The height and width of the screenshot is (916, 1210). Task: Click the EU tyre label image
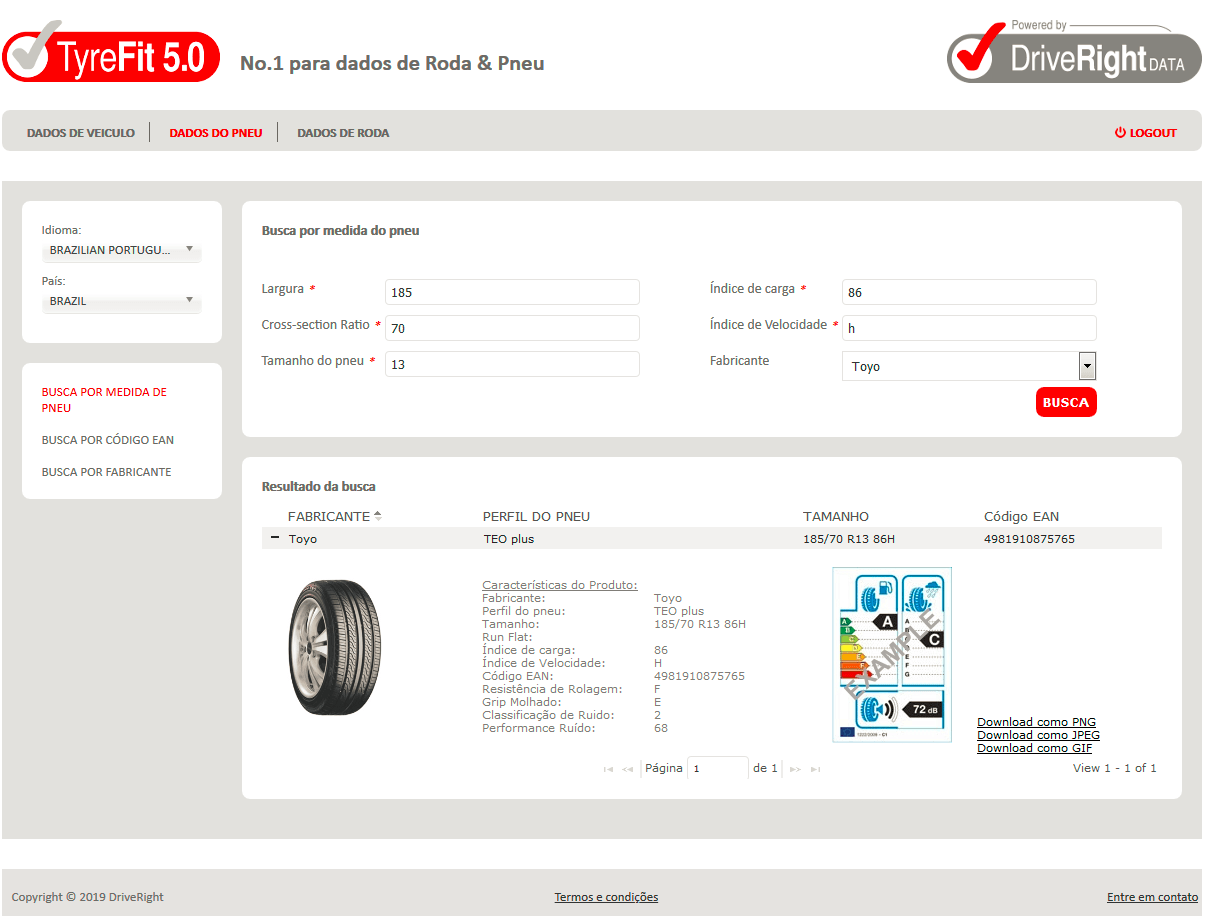pyautogui.click(x=892, y=655)
